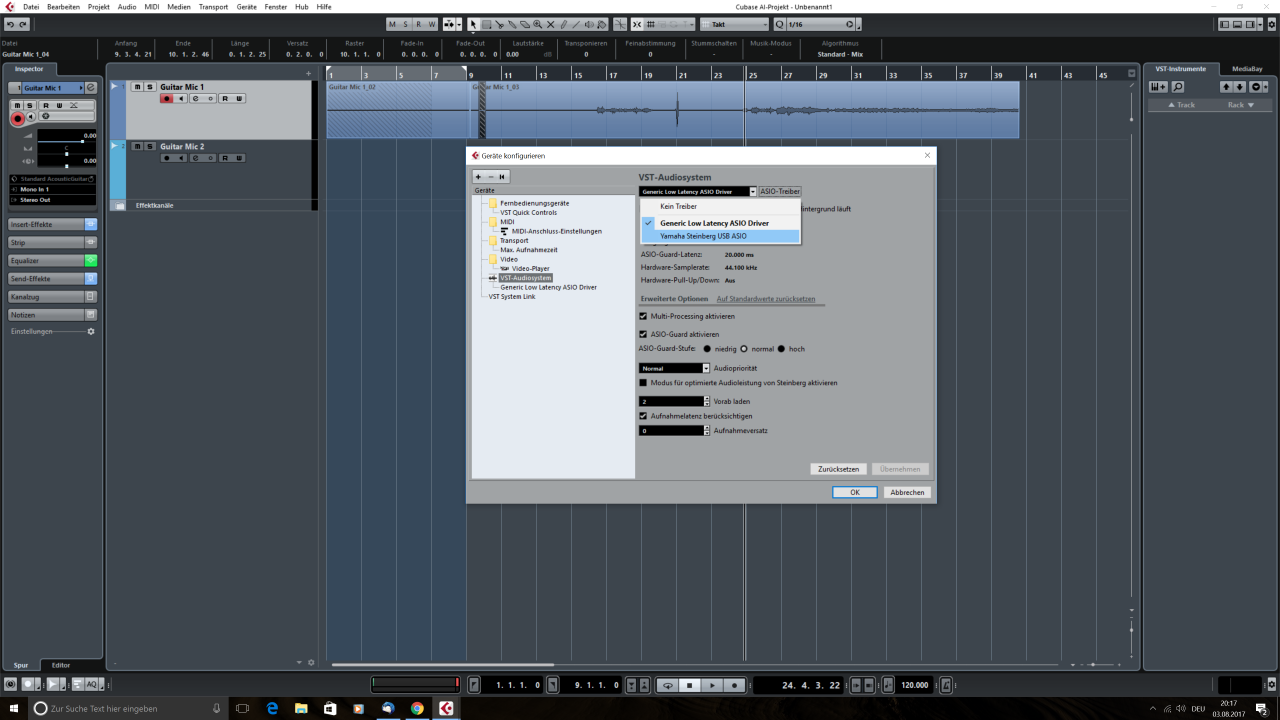Select the Play speaker tool
The image size is (1280, 720).
coord(589,24)
